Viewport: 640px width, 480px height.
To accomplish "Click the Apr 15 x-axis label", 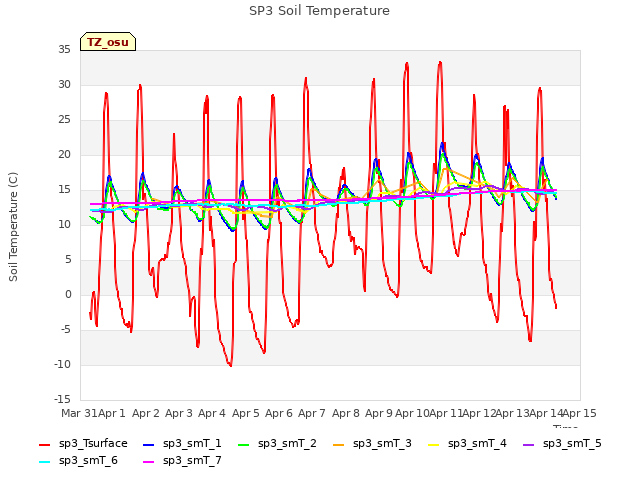I will [579, 413].
